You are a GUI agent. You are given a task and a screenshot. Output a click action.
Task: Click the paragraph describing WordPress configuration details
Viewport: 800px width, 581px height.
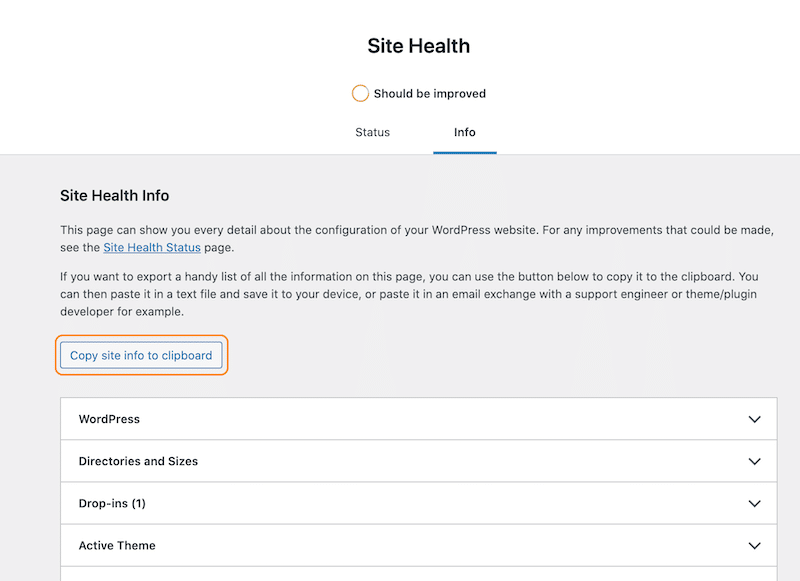coord(417,239)
